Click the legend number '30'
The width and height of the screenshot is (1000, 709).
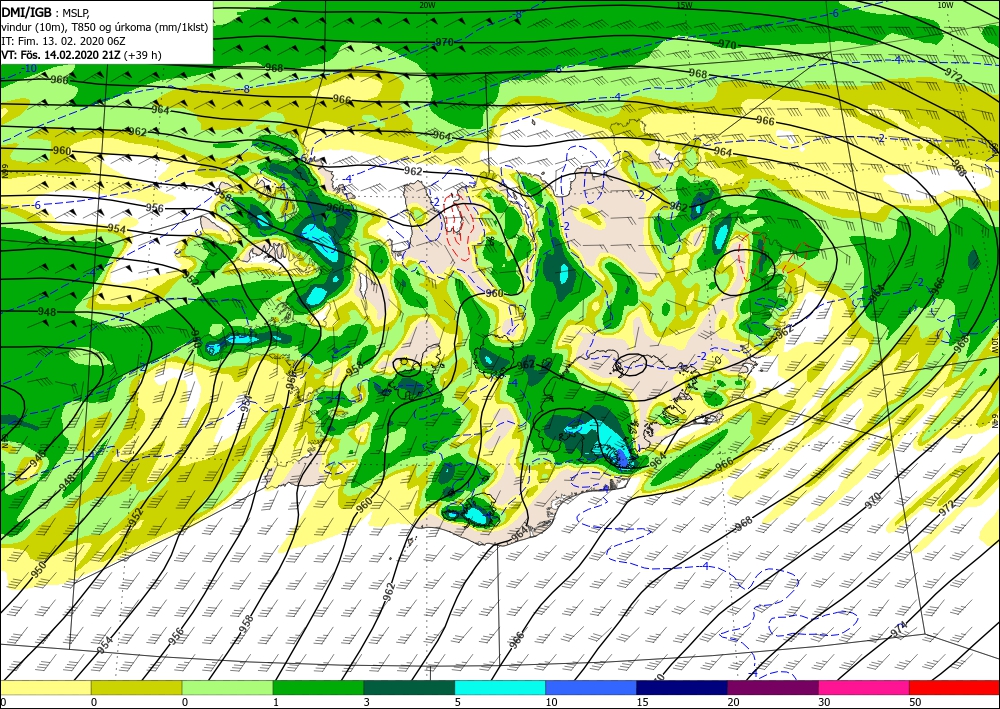pyautogui.click(x=825, y=702)
